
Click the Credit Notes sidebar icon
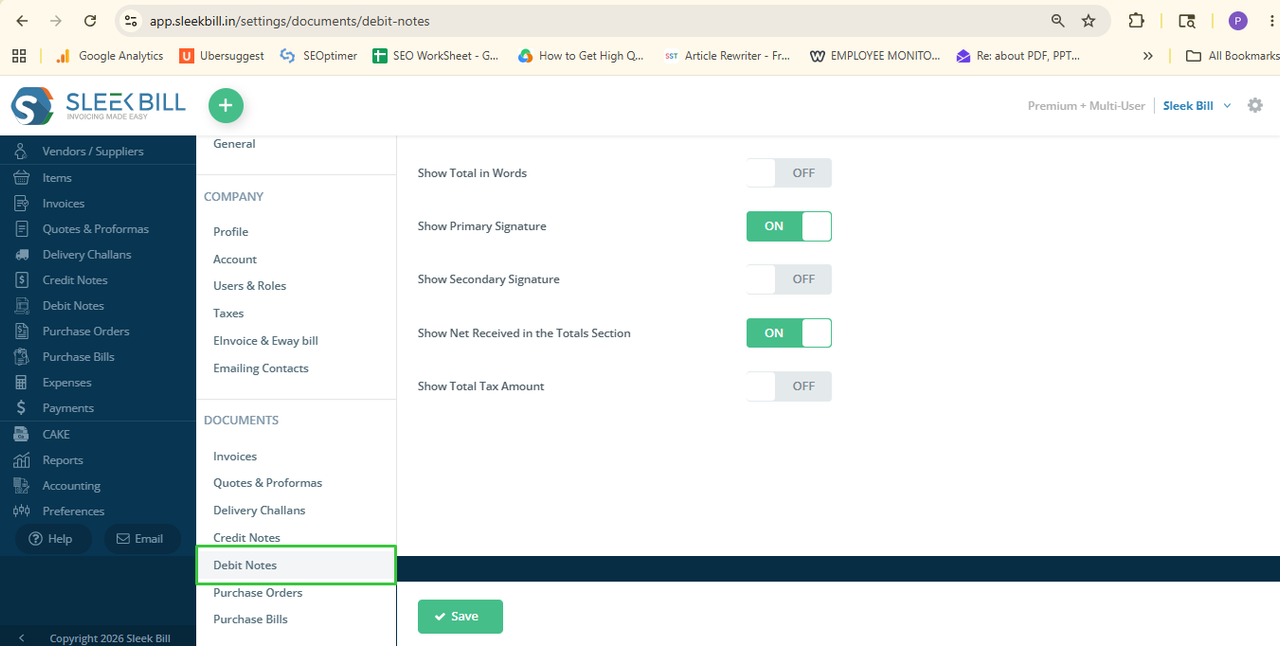click(x=21, y=280)
